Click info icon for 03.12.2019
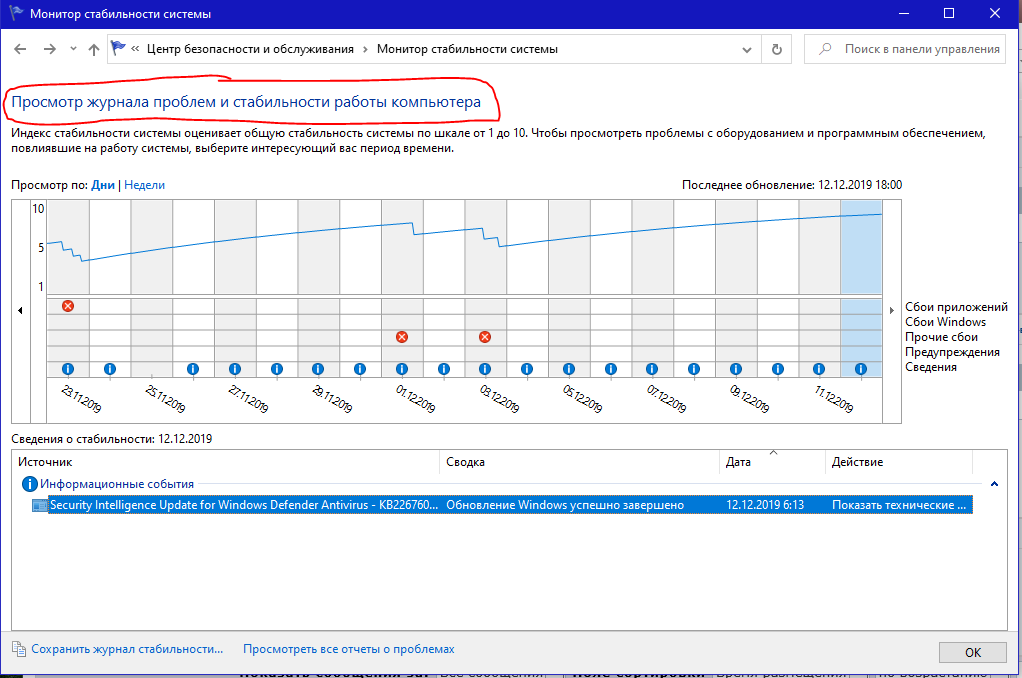This screenshot has height=678, width=1022. (x=485, y=369)
